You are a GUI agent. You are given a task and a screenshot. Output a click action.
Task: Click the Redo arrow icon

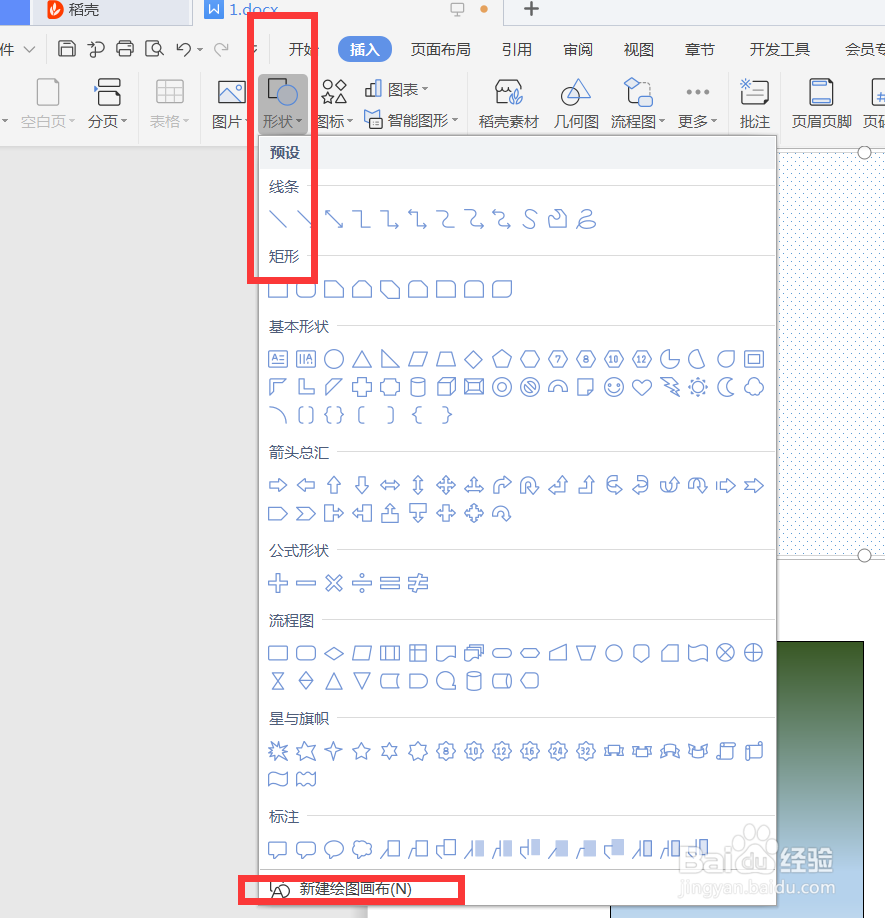pos(221,49)
